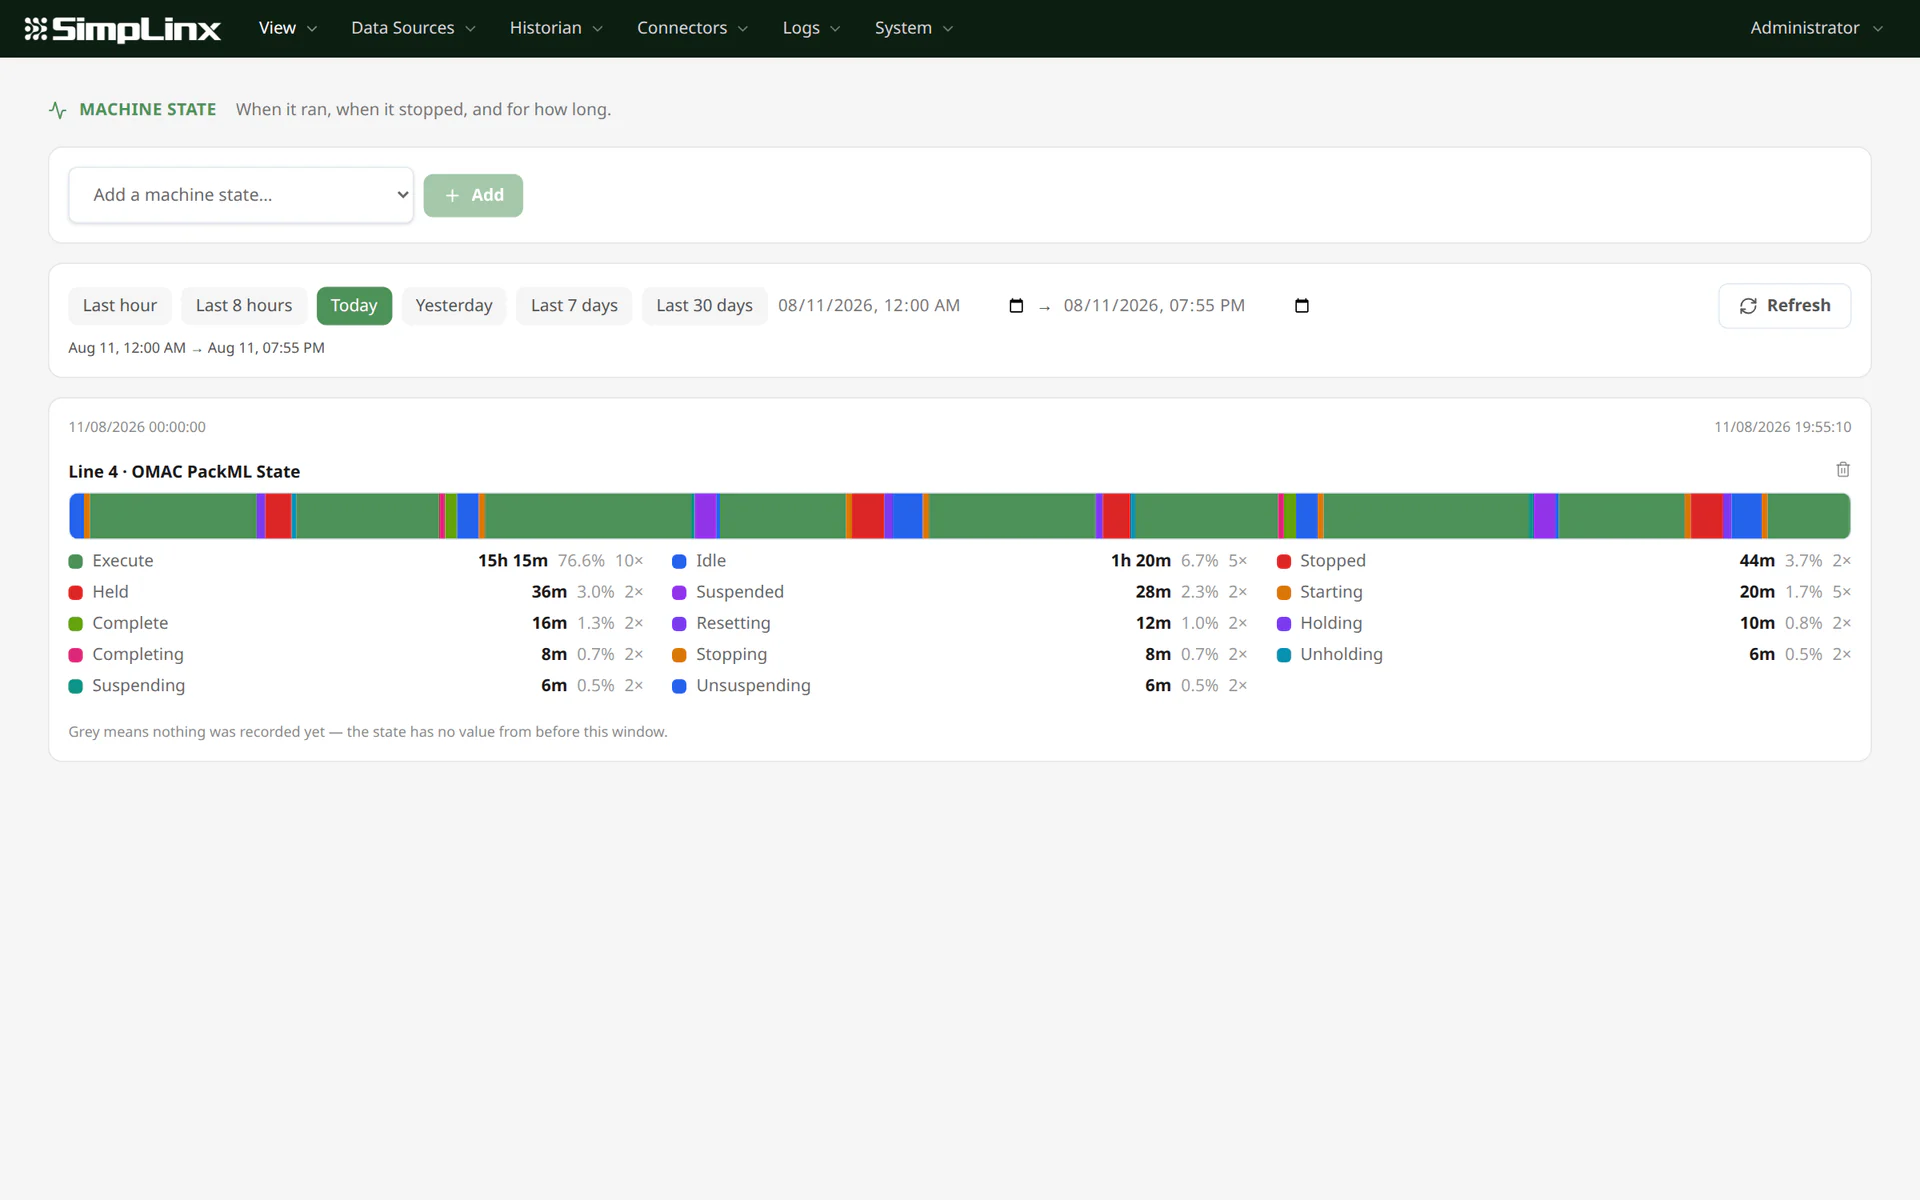The height and width of the screenshot is (1200, 1920).
Task: Select the Today range
Action: point(354,306)
